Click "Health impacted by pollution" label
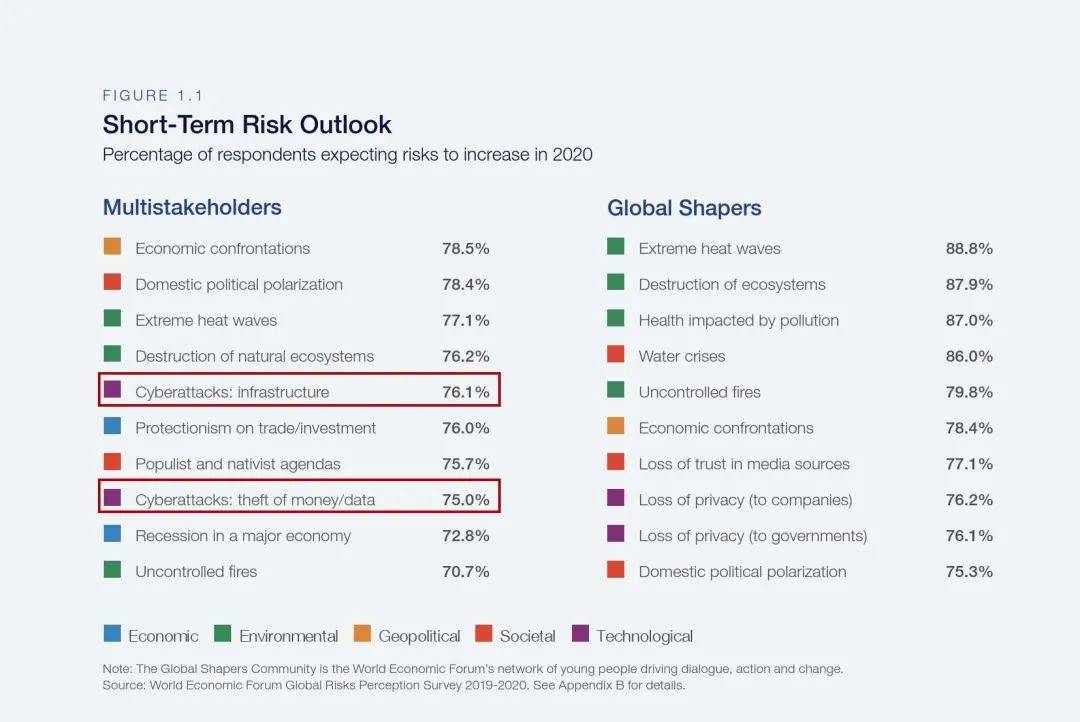Screen dimensions: 1080x722 click(x=739, y=320)
